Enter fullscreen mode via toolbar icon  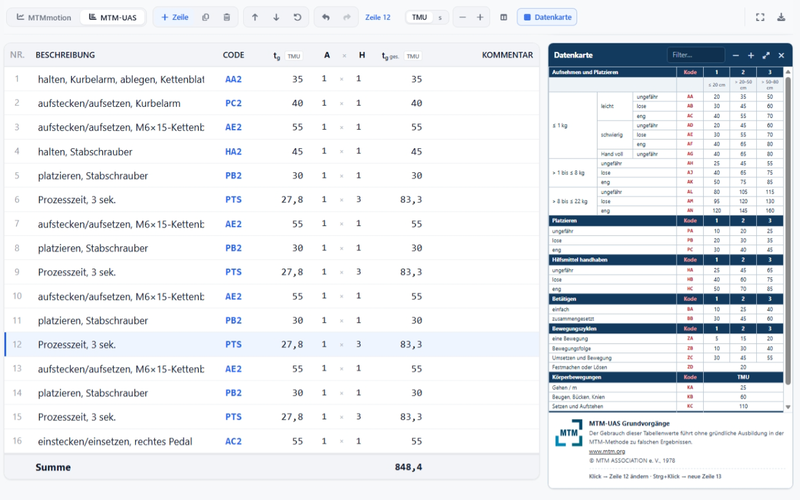(x=760, y=17)
